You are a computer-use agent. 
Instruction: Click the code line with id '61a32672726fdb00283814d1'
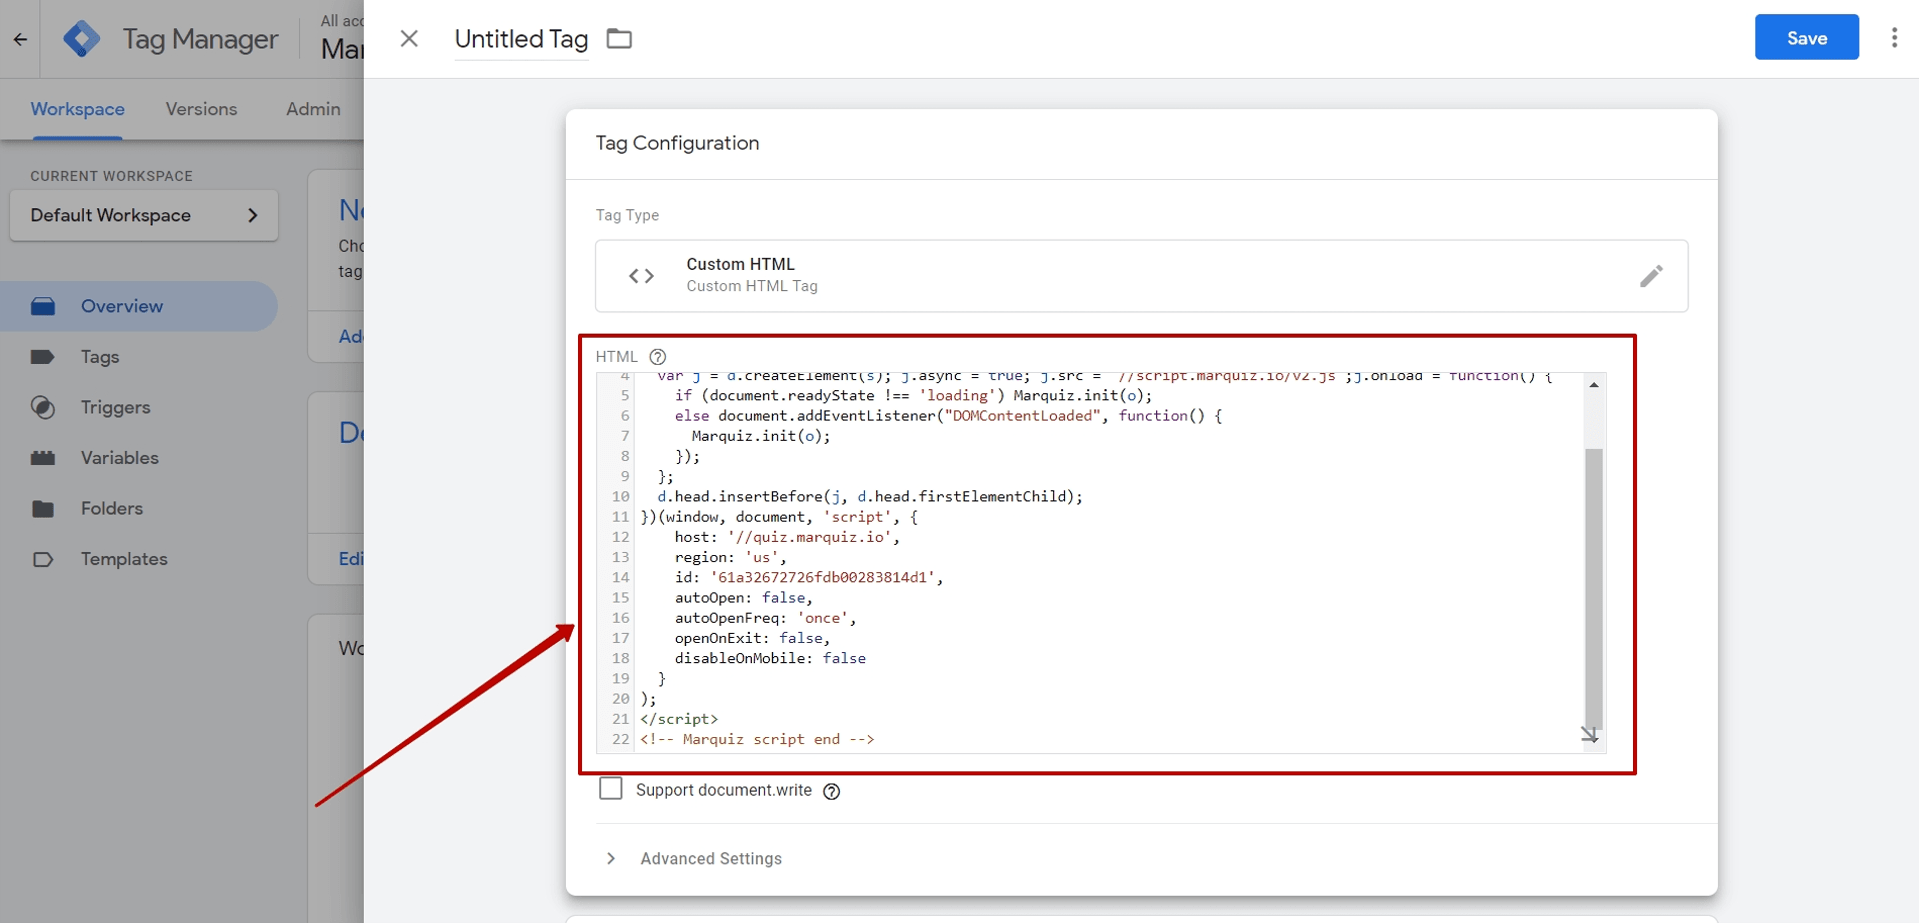(x=809, y=577)
